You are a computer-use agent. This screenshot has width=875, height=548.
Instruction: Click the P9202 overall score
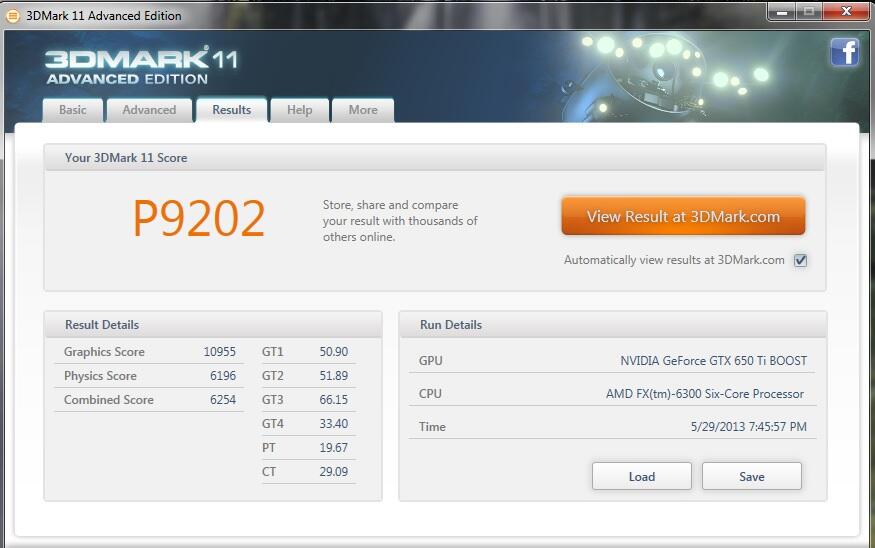pyautogui.click(x=199, y=218)
